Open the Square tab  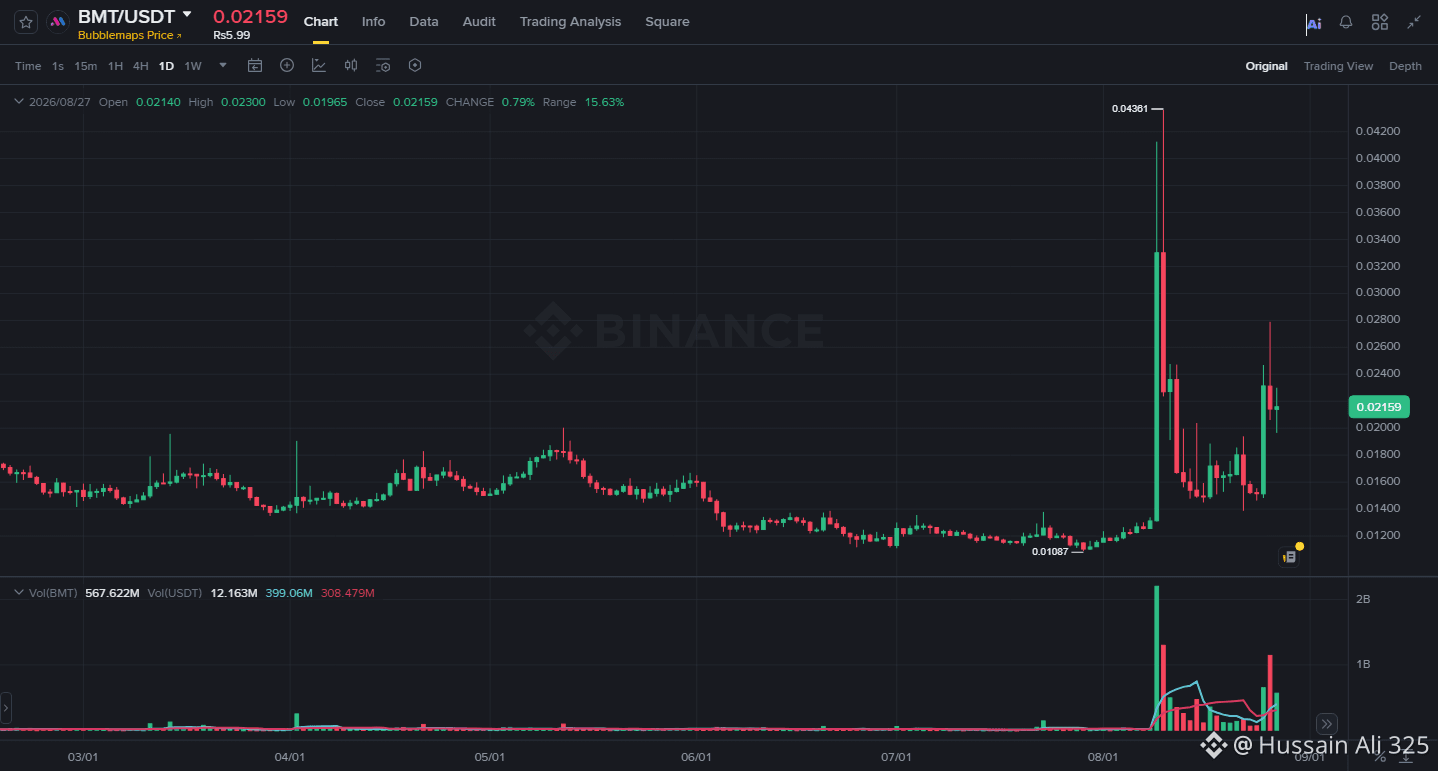pos(667,22)
